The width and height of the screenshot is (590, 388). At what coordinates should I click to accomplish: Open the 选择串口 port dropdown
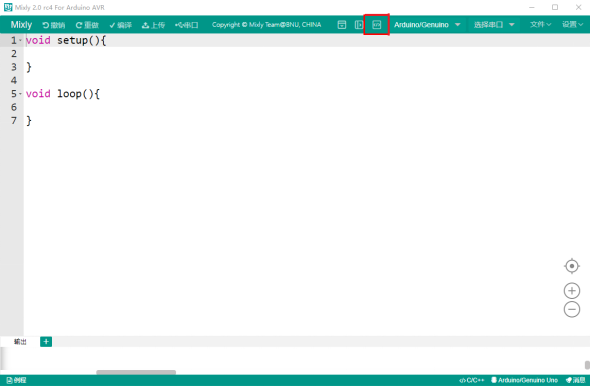(494, 25)
